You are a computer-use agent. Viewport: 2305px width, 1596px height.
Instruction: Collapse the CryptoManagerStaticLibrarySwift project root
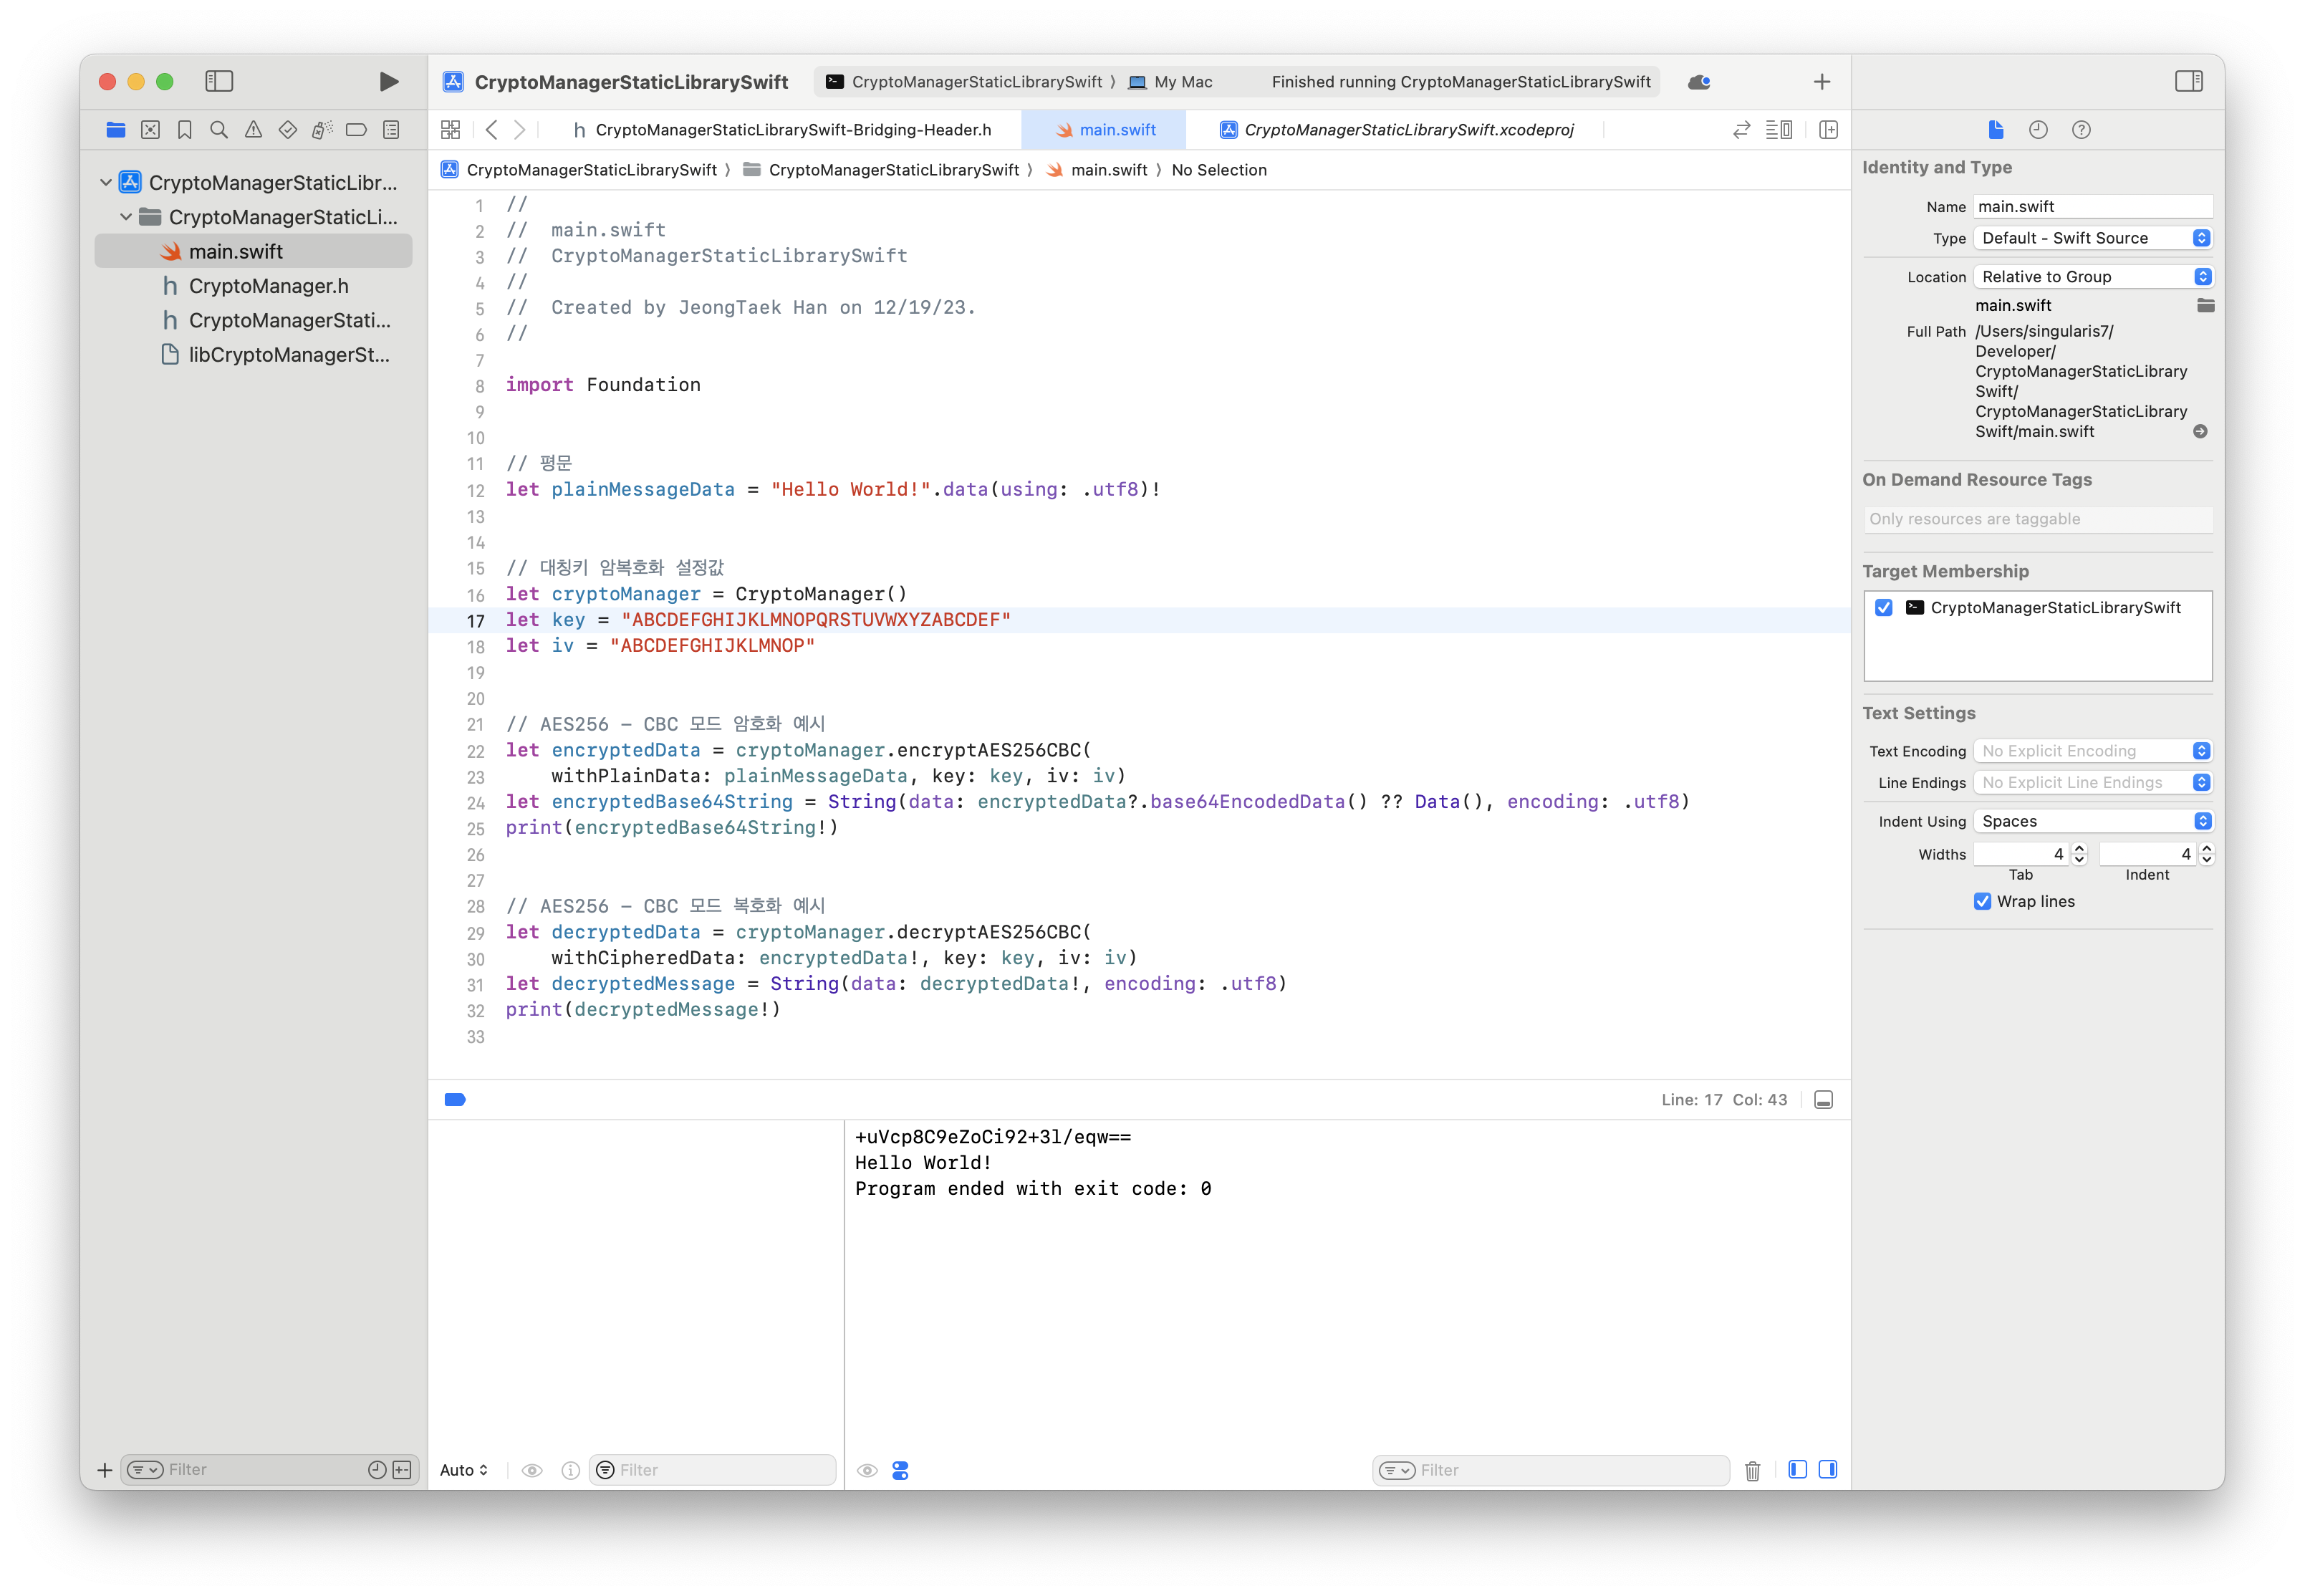pos(106,182)
